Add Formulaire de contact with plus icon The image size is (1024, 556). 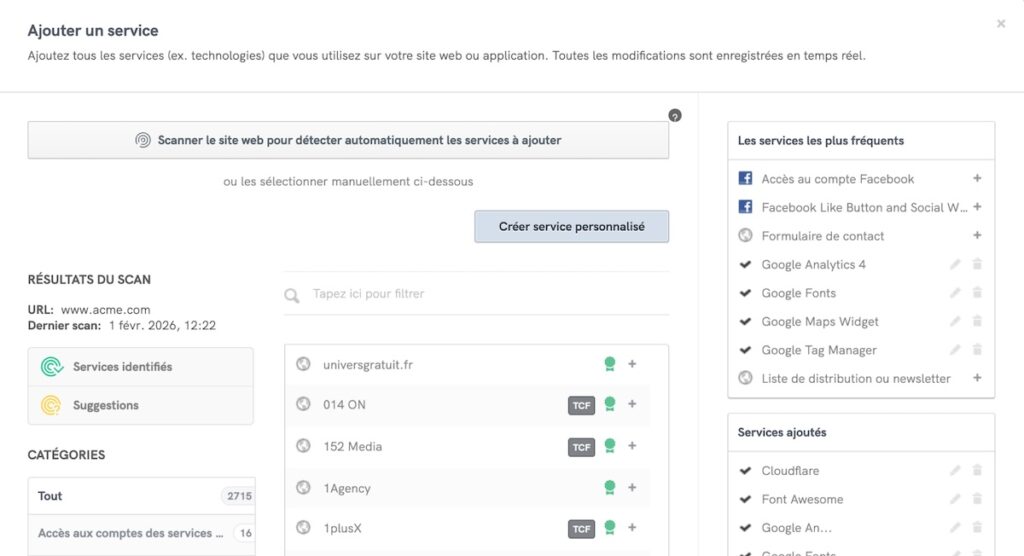pos(977,235)
